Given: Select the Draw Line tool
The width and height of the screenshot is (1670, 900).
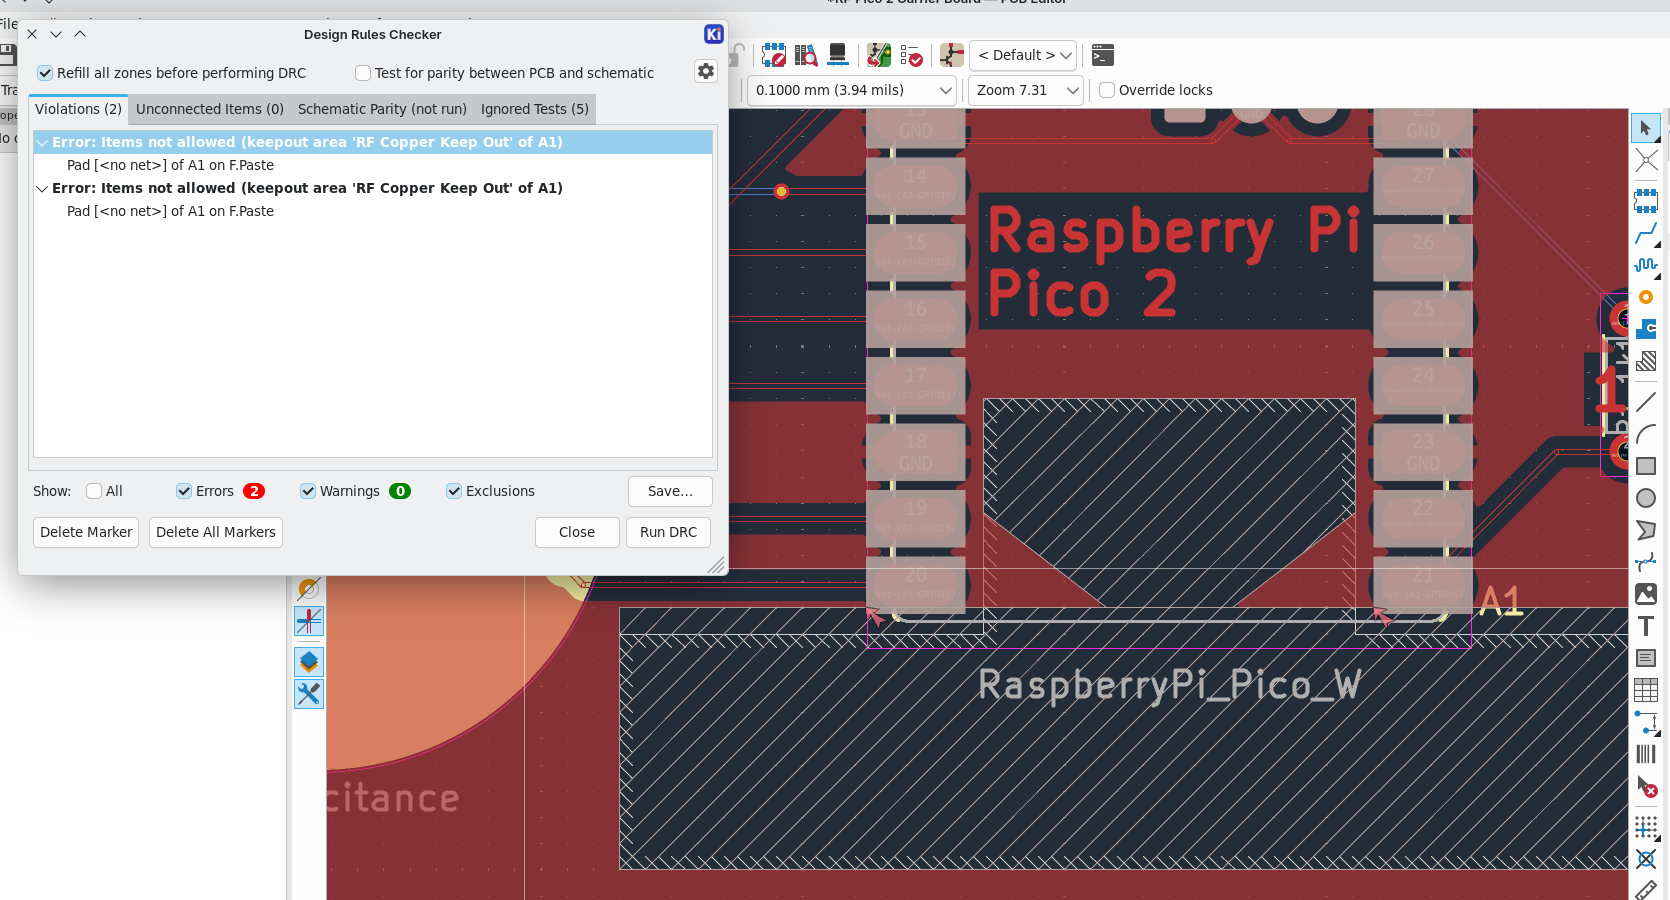Looking at the screenshot, I should [x=1646, y=402].
